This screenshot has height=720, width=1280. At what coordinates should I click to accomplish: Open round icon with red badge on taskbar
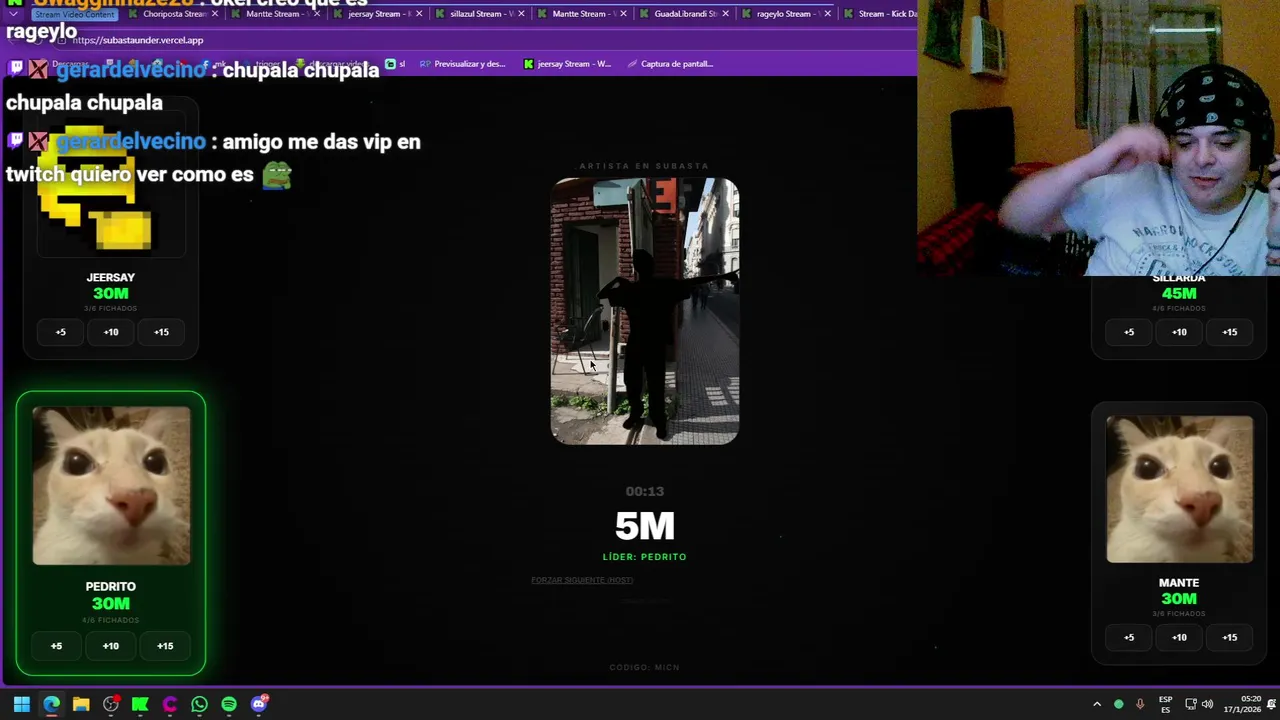coord(111,704)
